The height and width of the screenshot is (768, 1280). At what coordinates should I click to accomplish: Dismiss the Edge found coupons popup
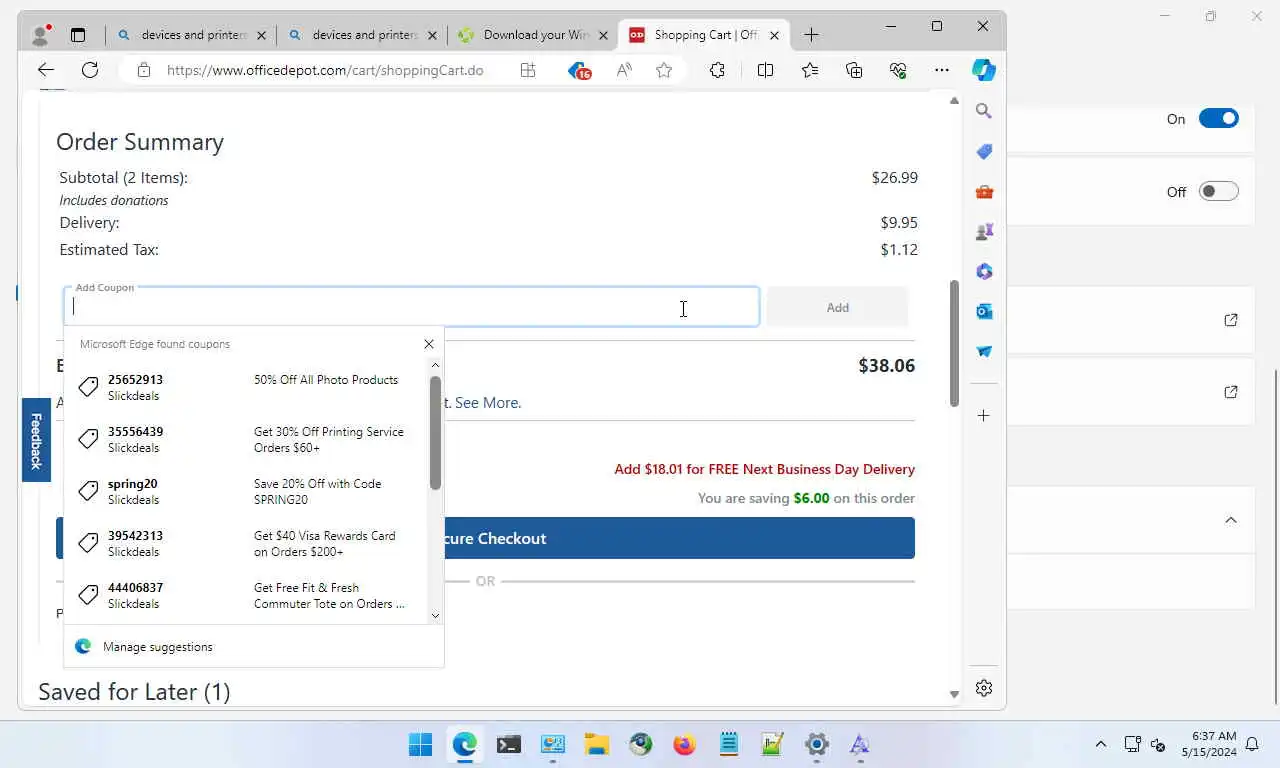[429, 344]
